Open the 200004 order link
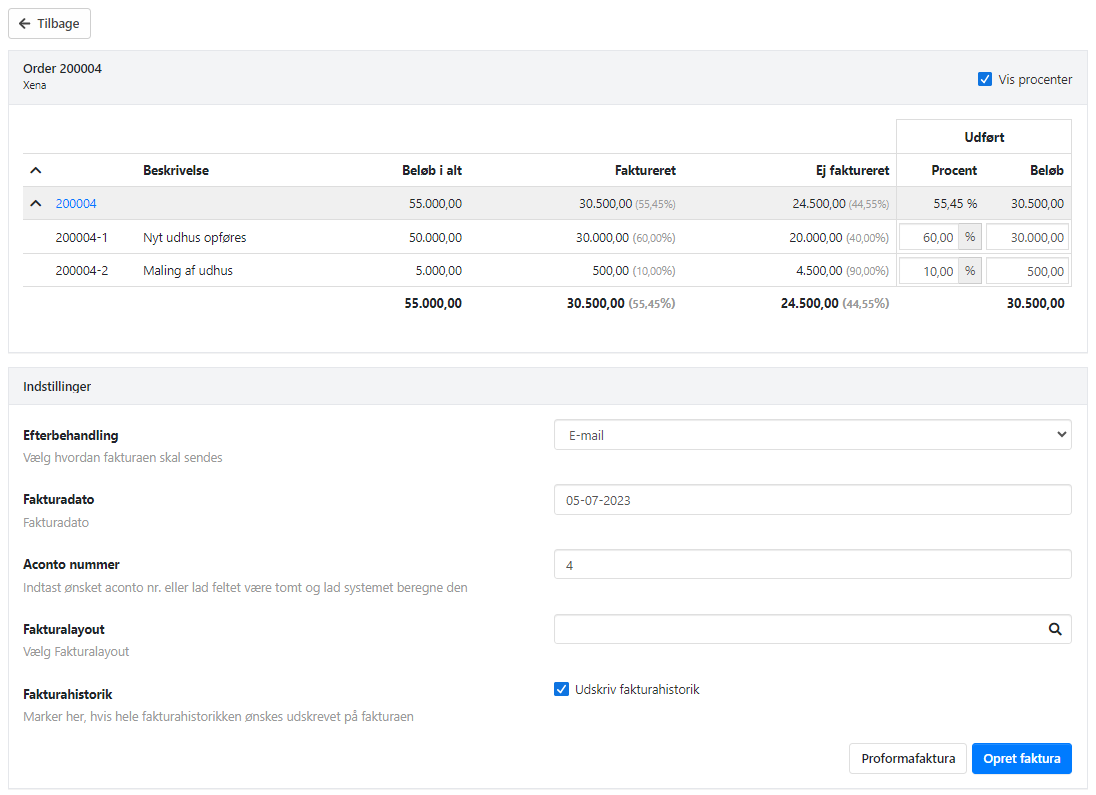The height and width of the screenshot is (795, 1096). (x=76, y=204)
